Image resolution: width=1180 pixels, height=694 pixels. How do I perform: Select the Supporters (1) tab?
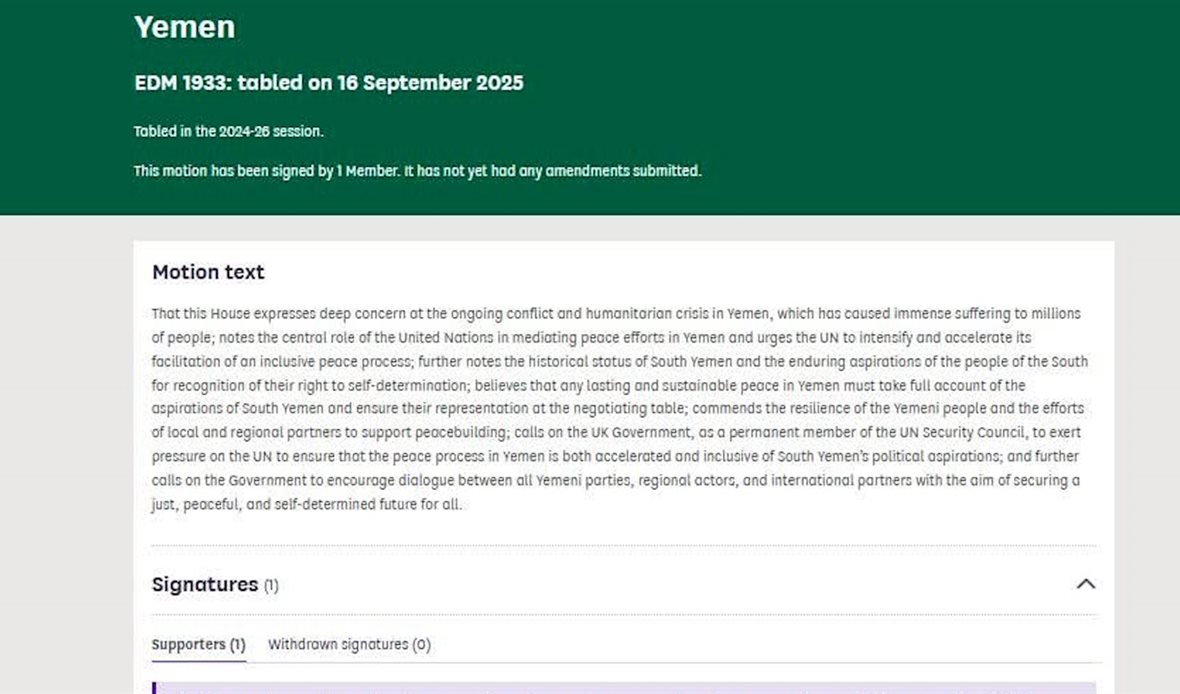(x=198, y=645)
